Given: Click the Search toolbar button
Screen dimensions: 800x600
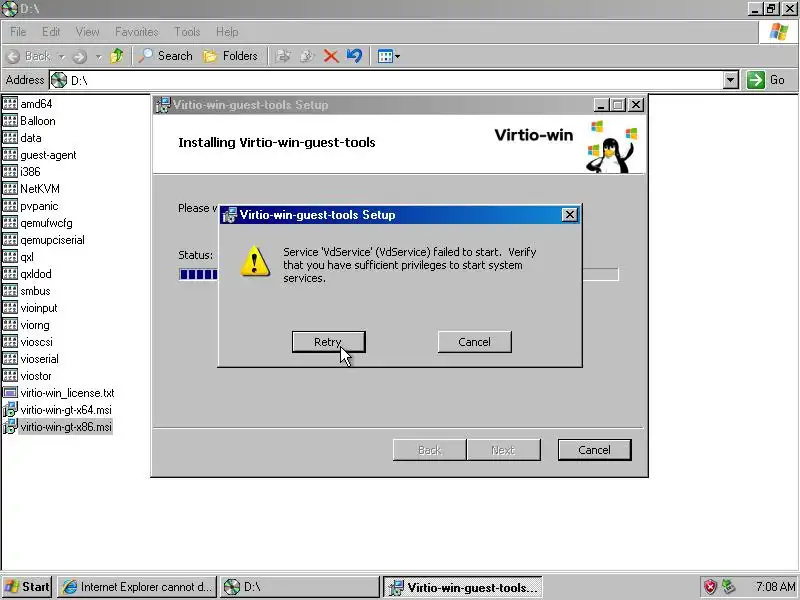Looking at the screenshot, I should [x=166, y=56].
